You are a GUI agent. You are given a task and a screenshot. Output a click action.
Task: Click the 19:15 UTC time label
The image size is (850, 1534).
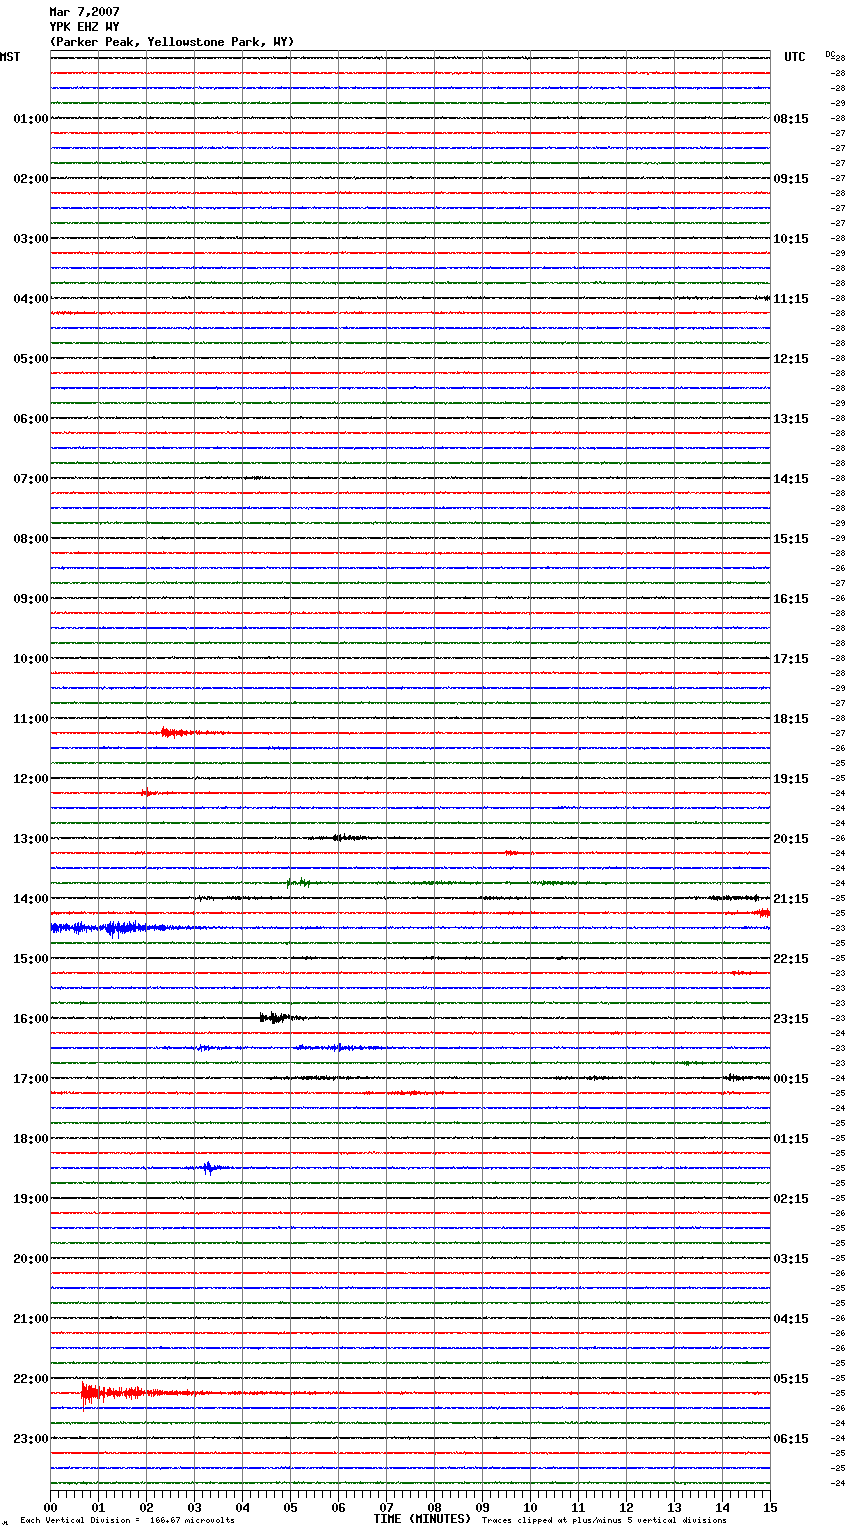pyautogui.click(x=791, y=779)
